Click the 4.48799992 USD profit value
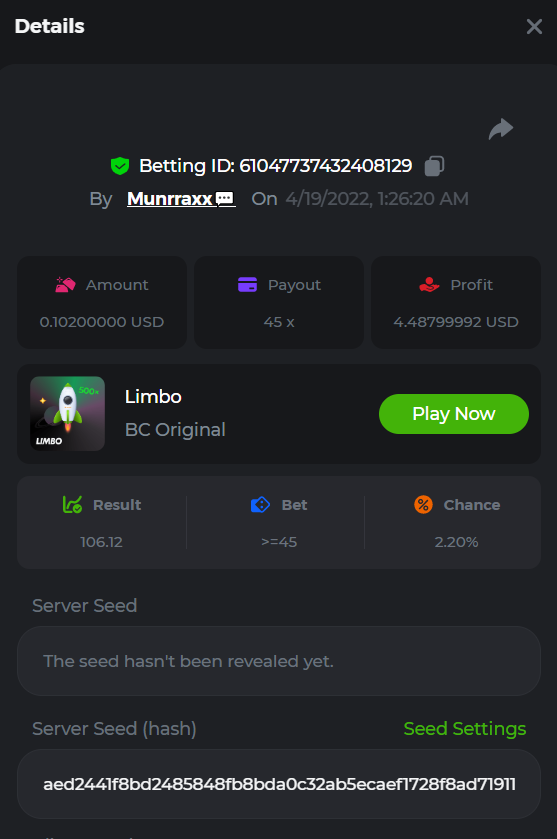The width and height of the screenshot is (557, 839). 456,322
